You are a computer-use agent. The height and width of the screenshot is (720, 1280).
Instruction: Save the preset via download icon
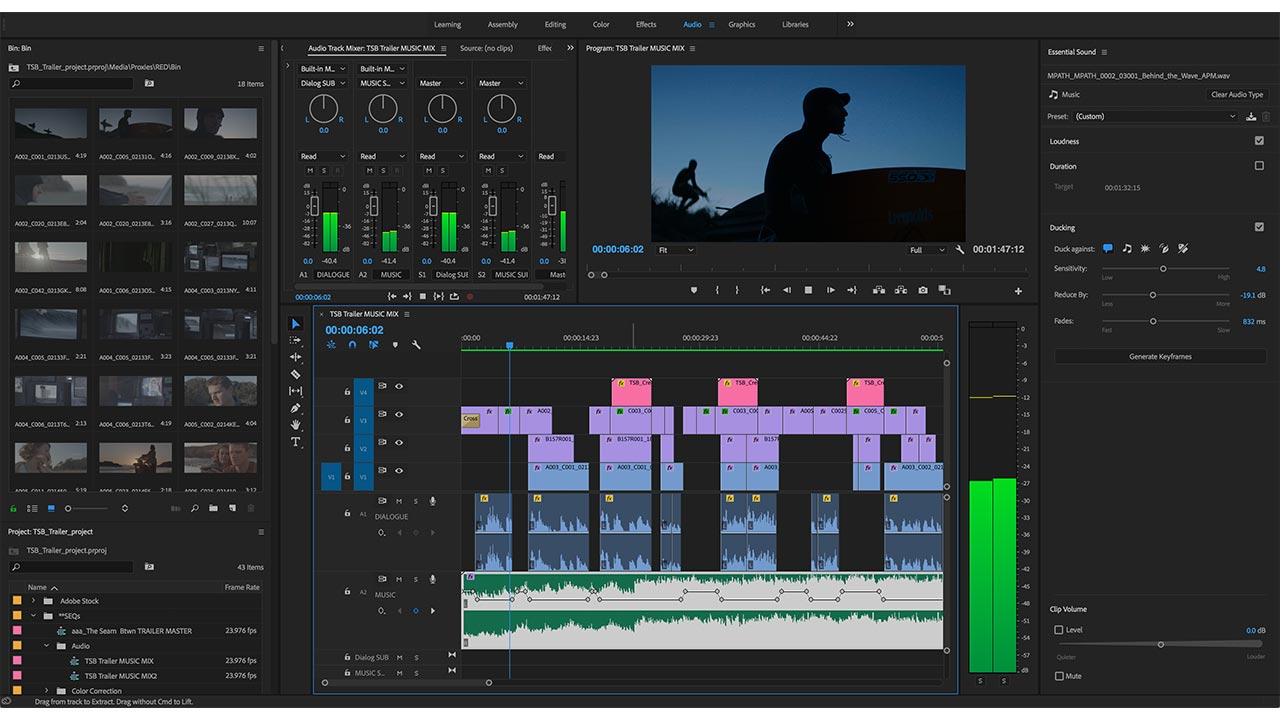click(x=1251, y=117)
